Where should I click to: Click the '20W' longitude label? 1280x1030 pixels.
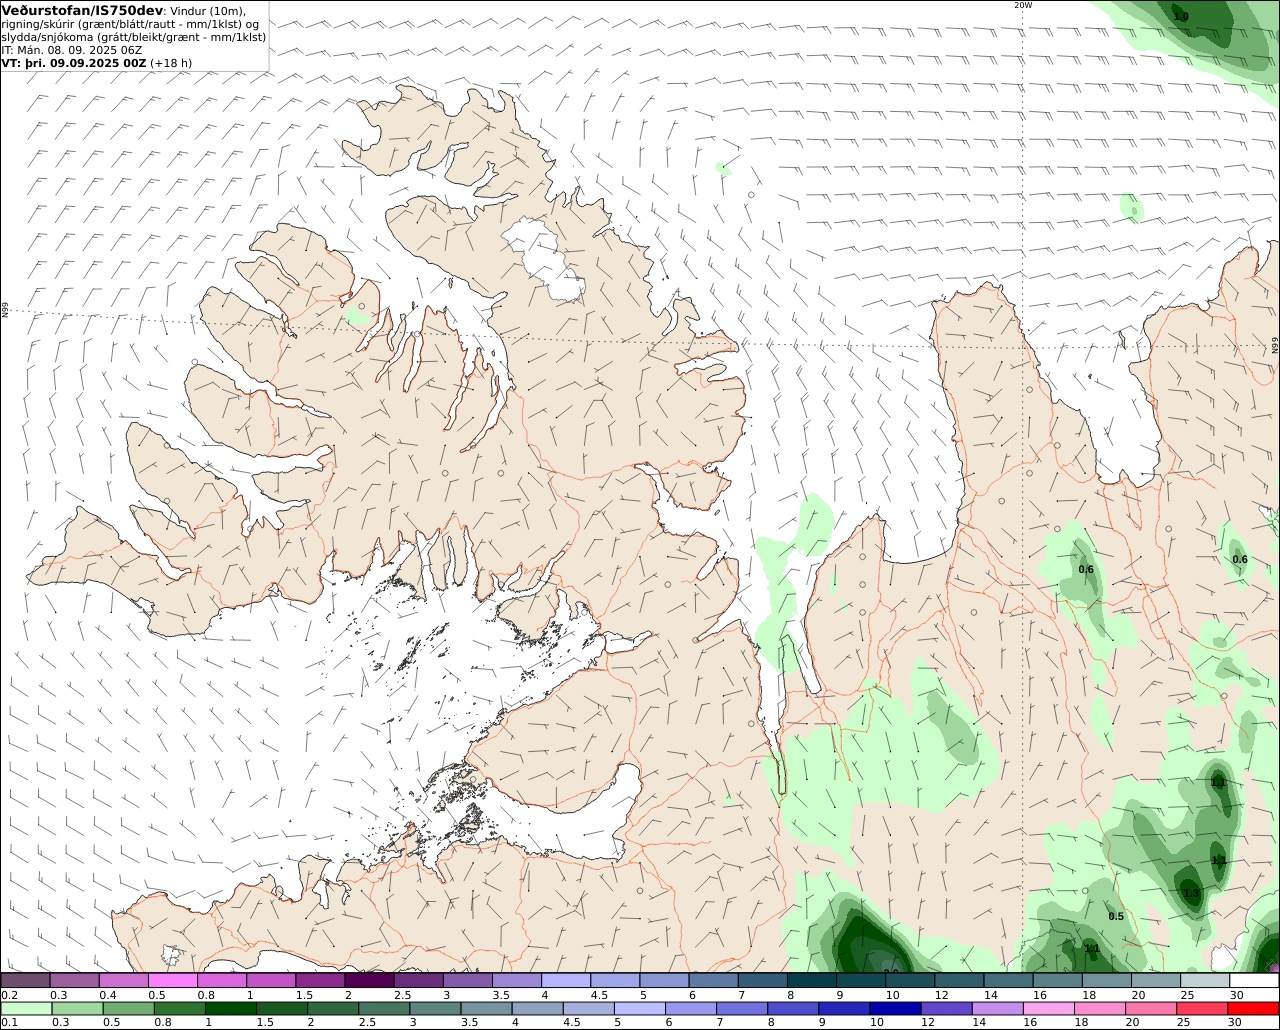(1022, 5)
